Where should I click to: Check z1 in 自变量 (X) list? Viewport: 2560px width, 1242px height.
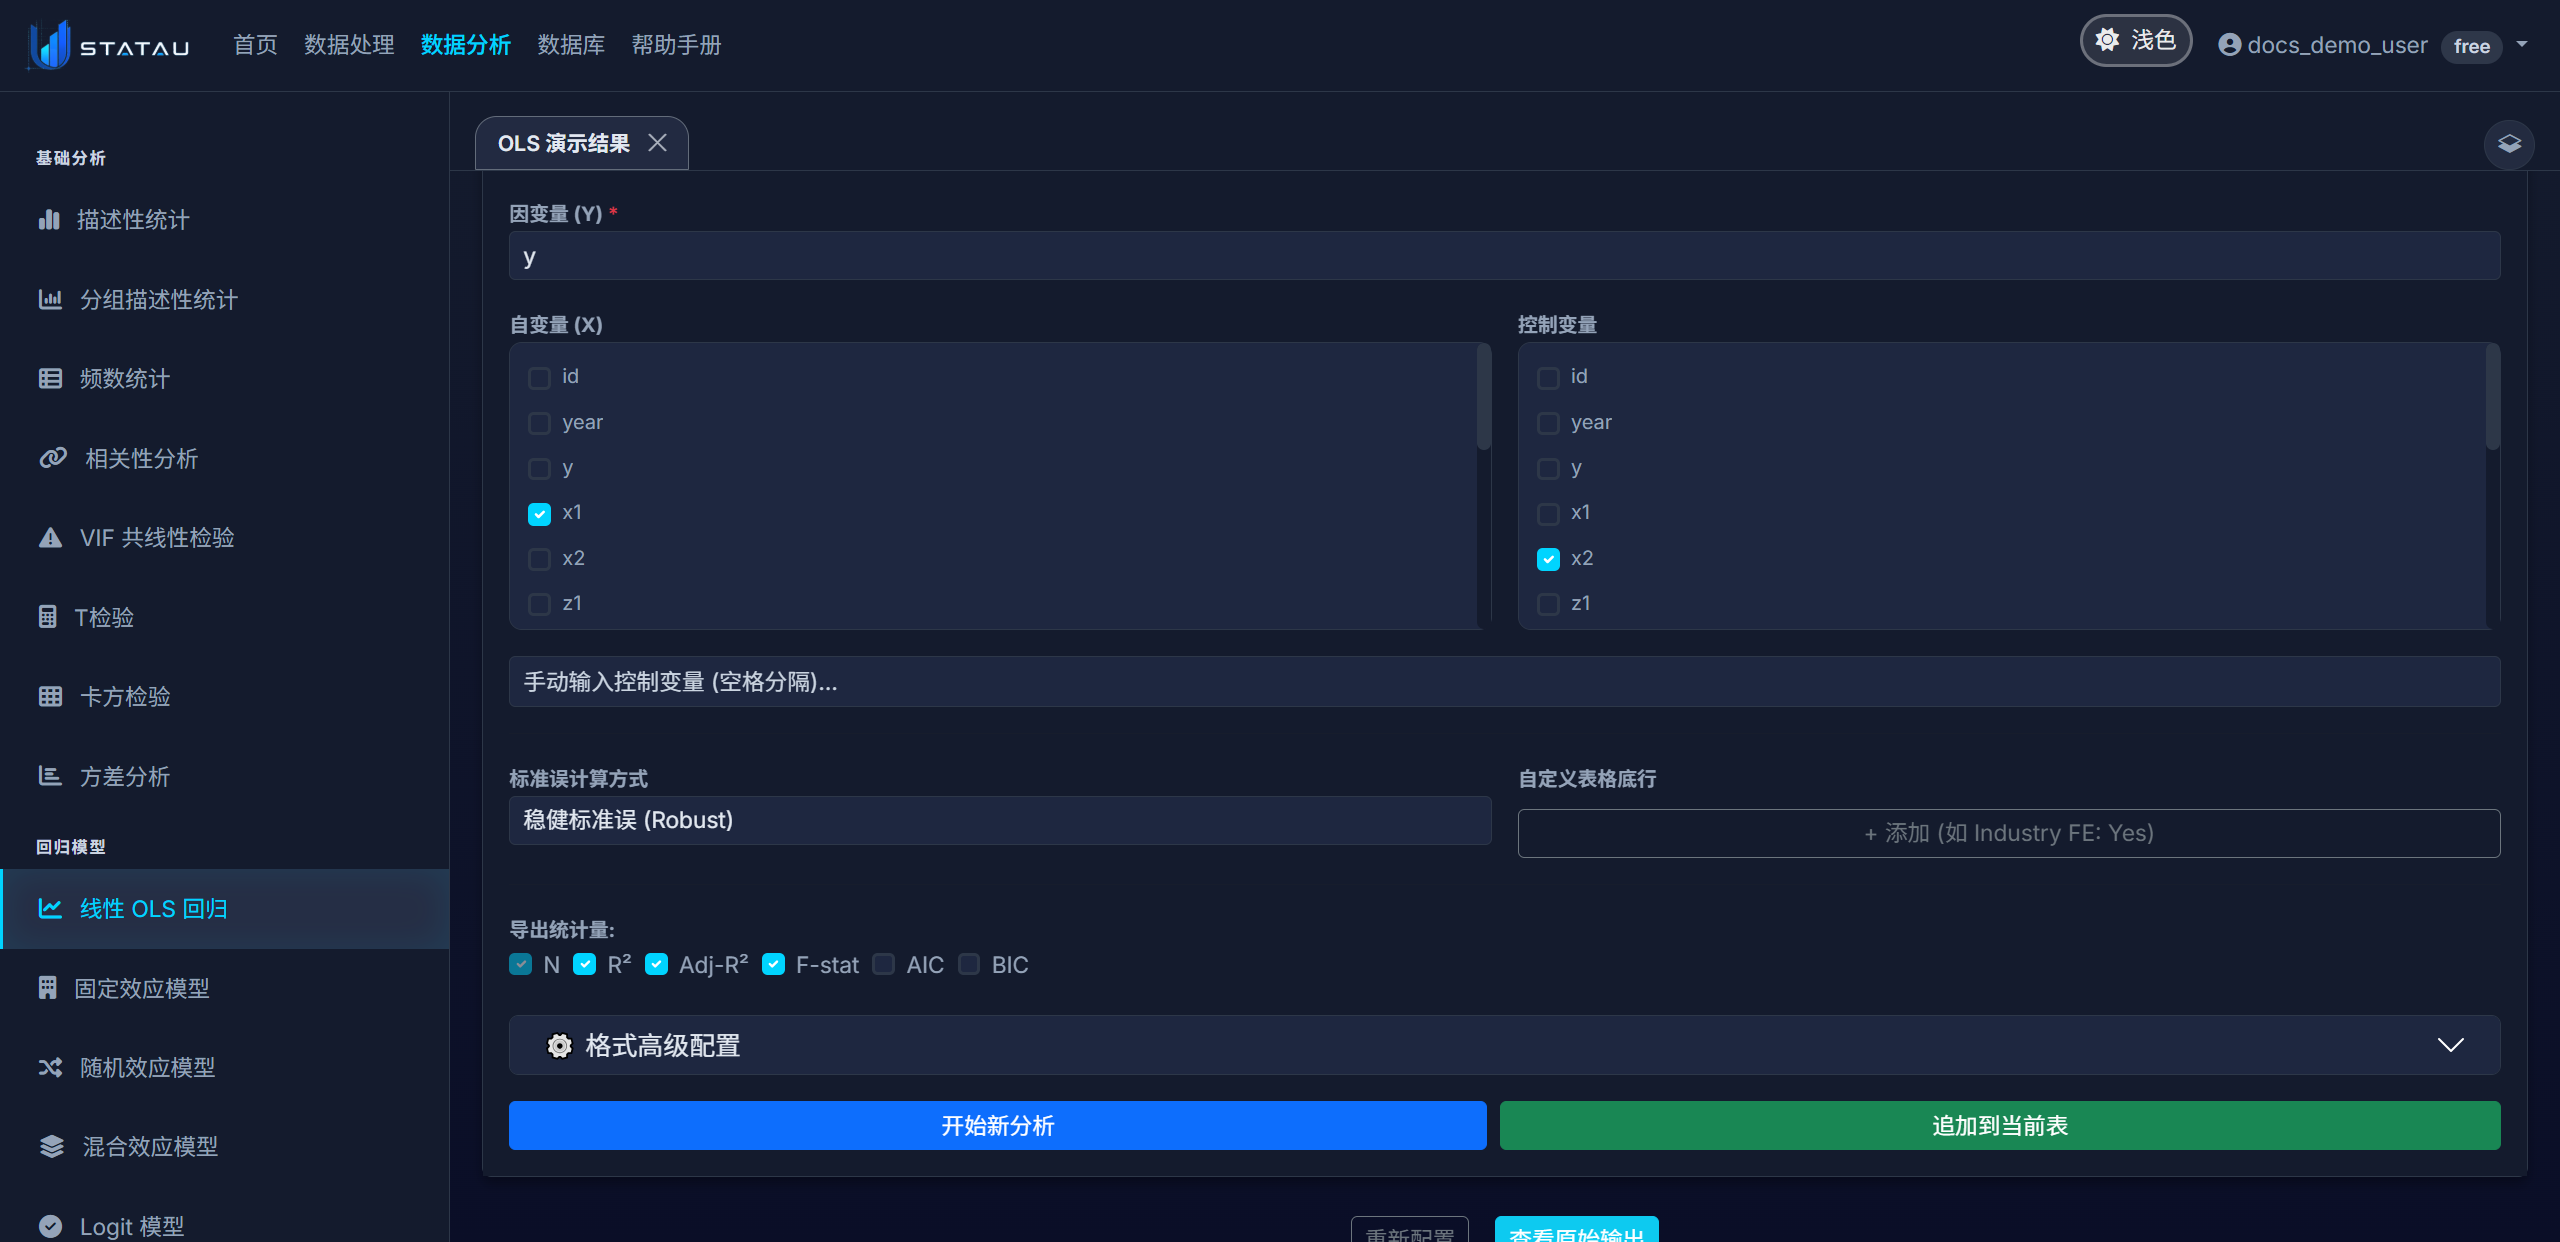coord(539,604)
